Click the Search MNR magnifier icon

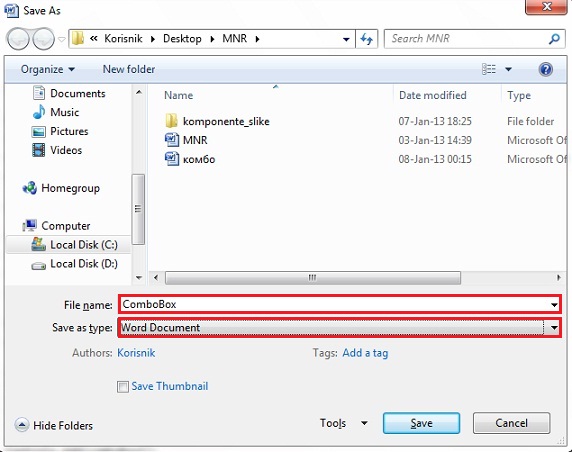click(x=554, y=39)
